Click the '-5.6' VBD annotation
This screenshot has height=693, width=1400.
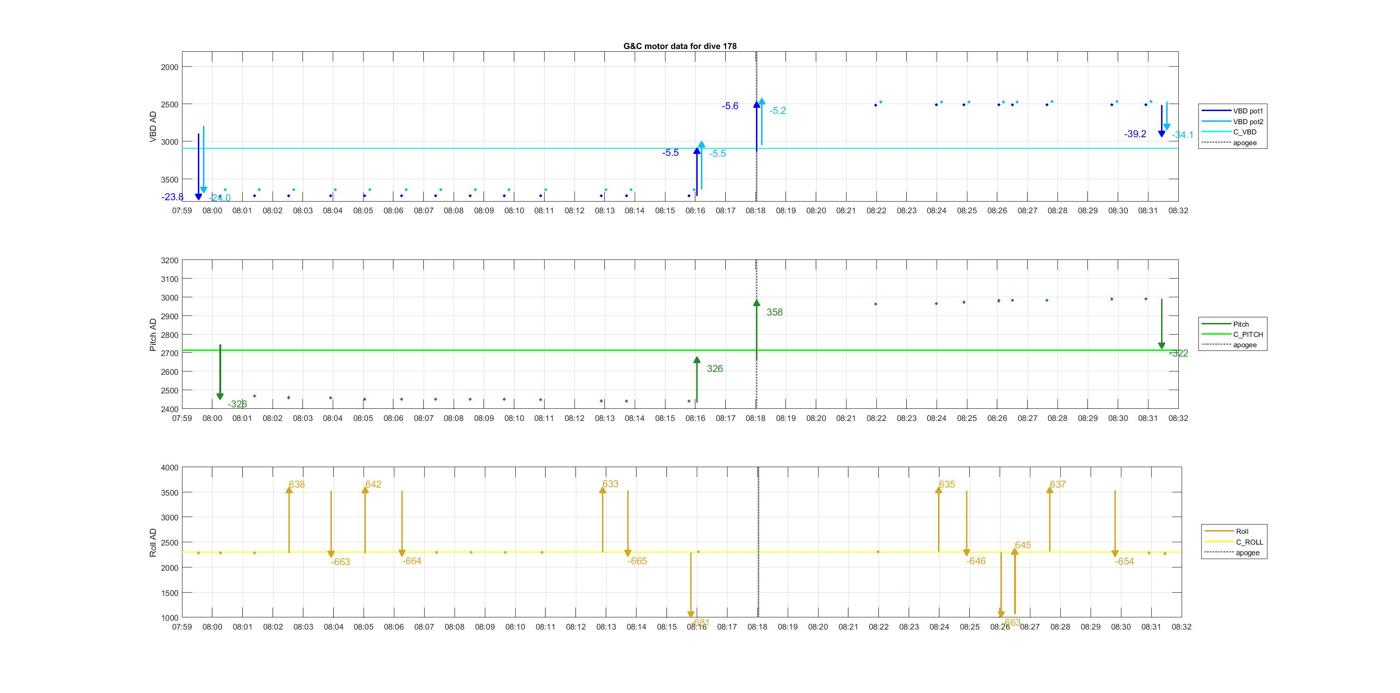tap(730, 106)
